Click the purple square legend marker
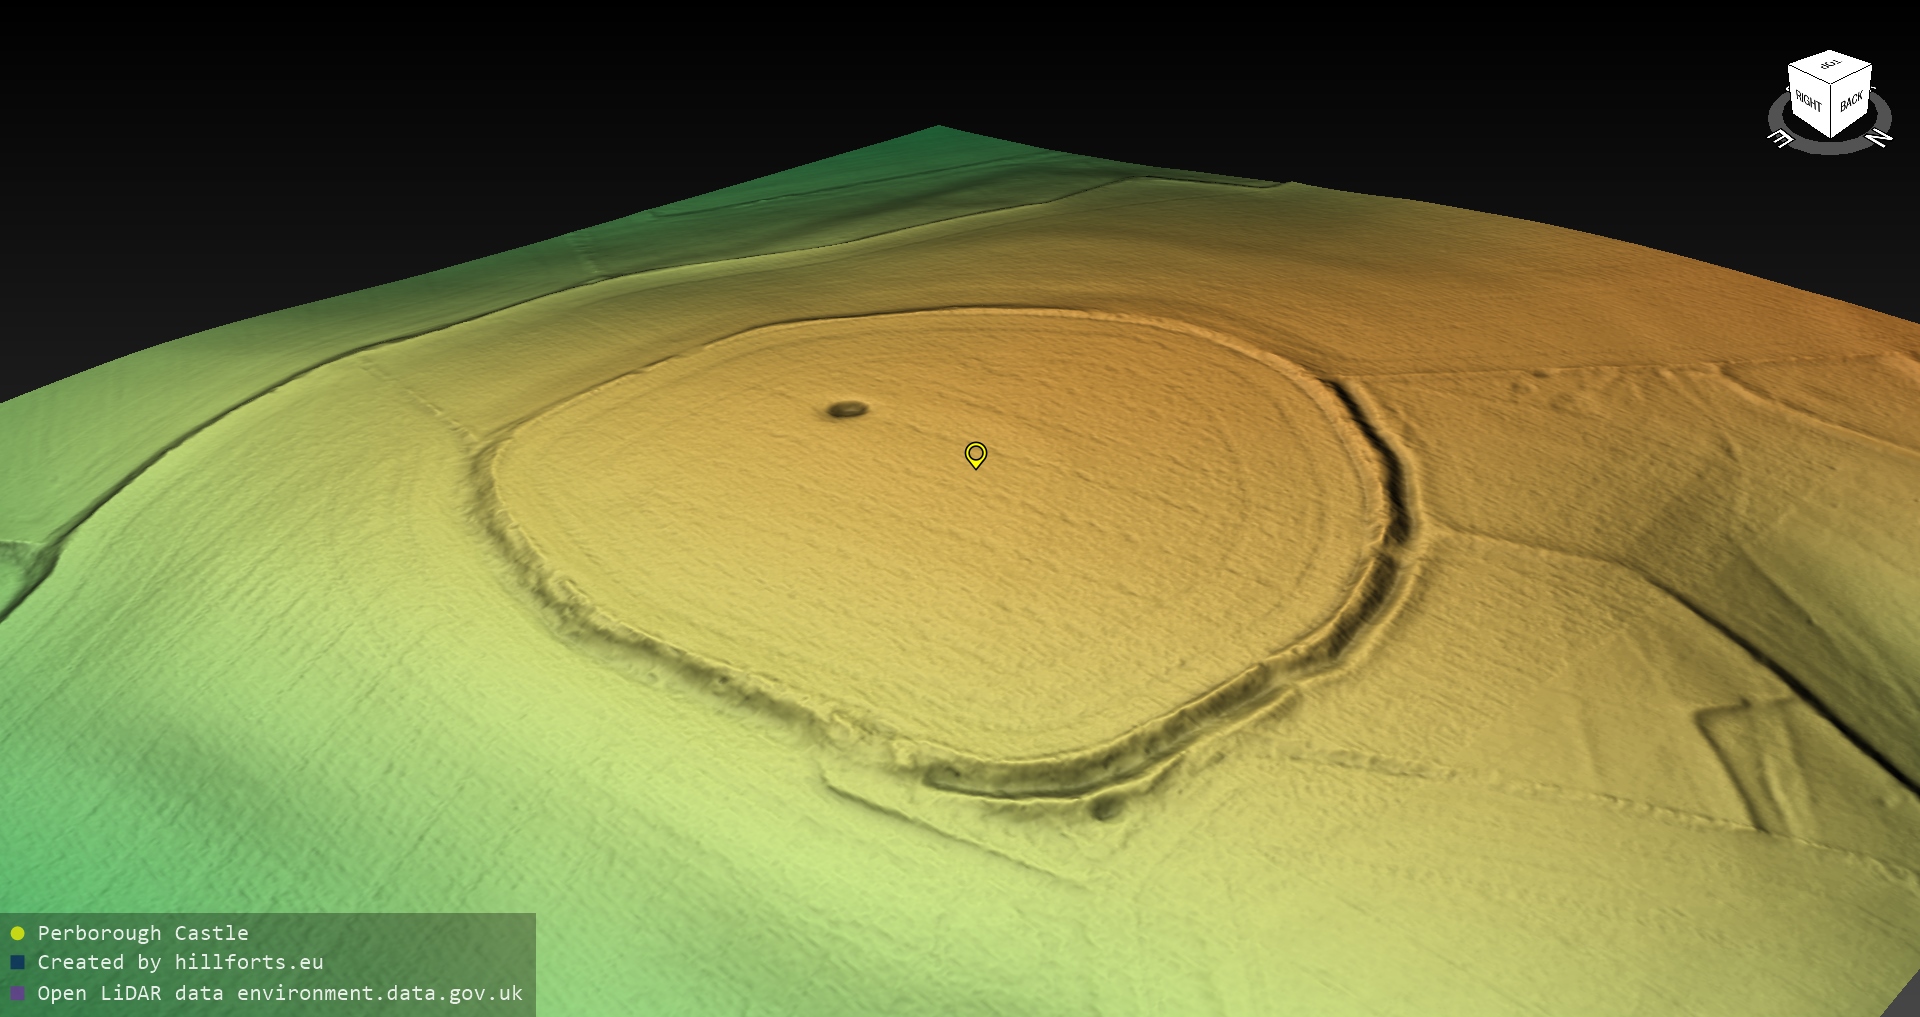This screenshot has height=1017, width=1920. coord(17,993)
